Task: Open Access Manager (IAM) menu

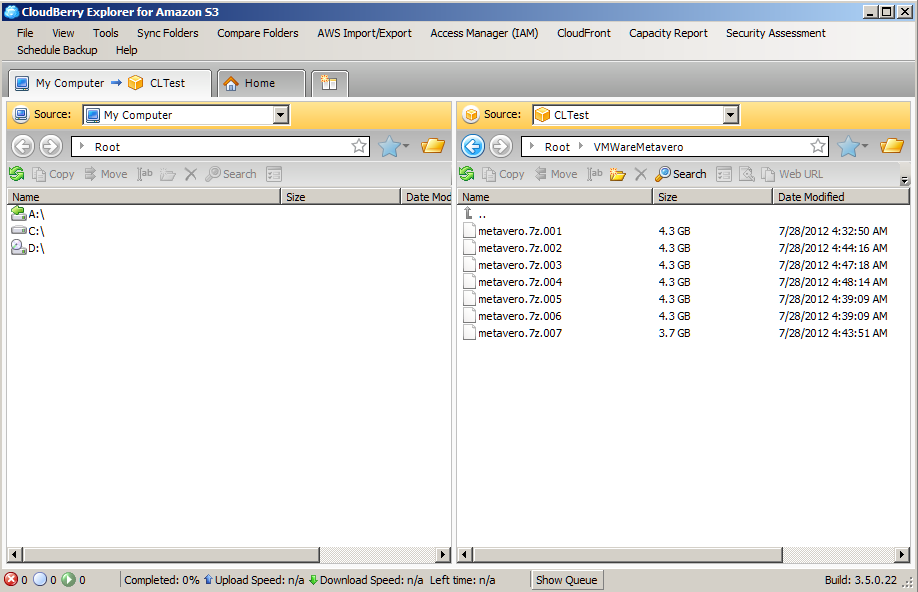Action: (484, 33)
